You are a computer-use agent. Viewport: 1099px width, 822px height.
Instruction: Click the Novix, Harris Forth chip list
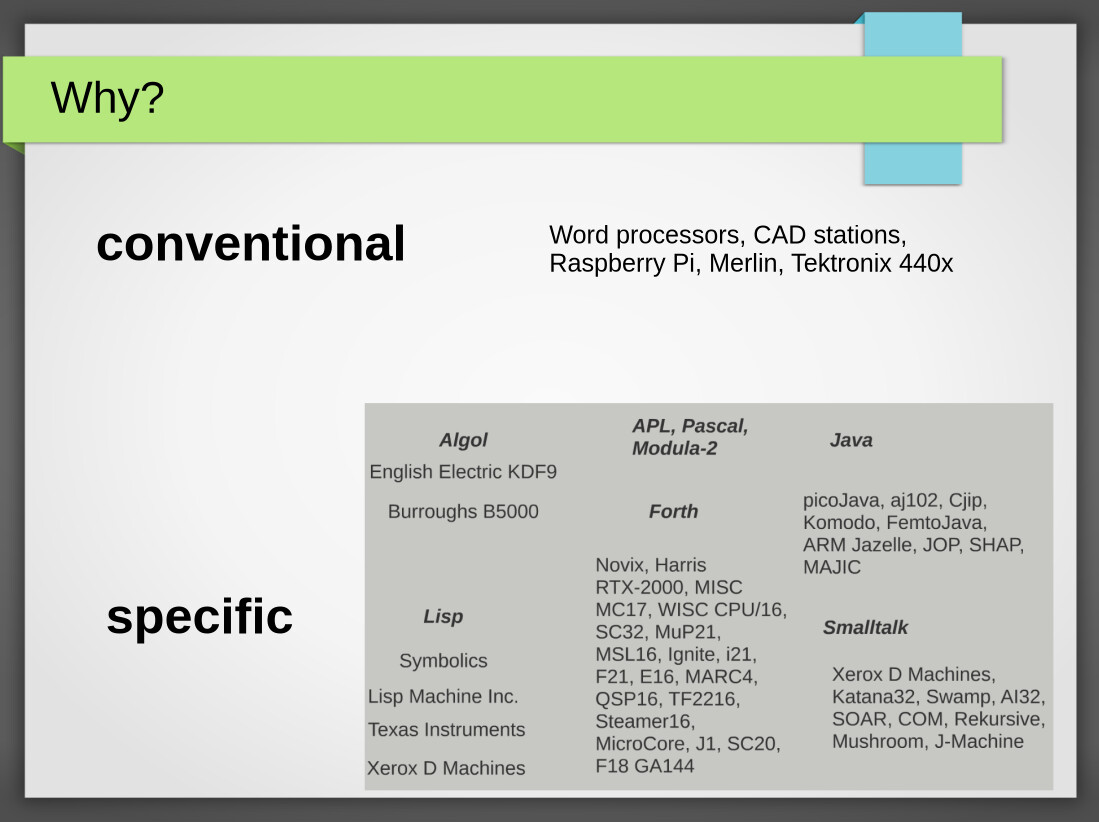coord(691,665)
